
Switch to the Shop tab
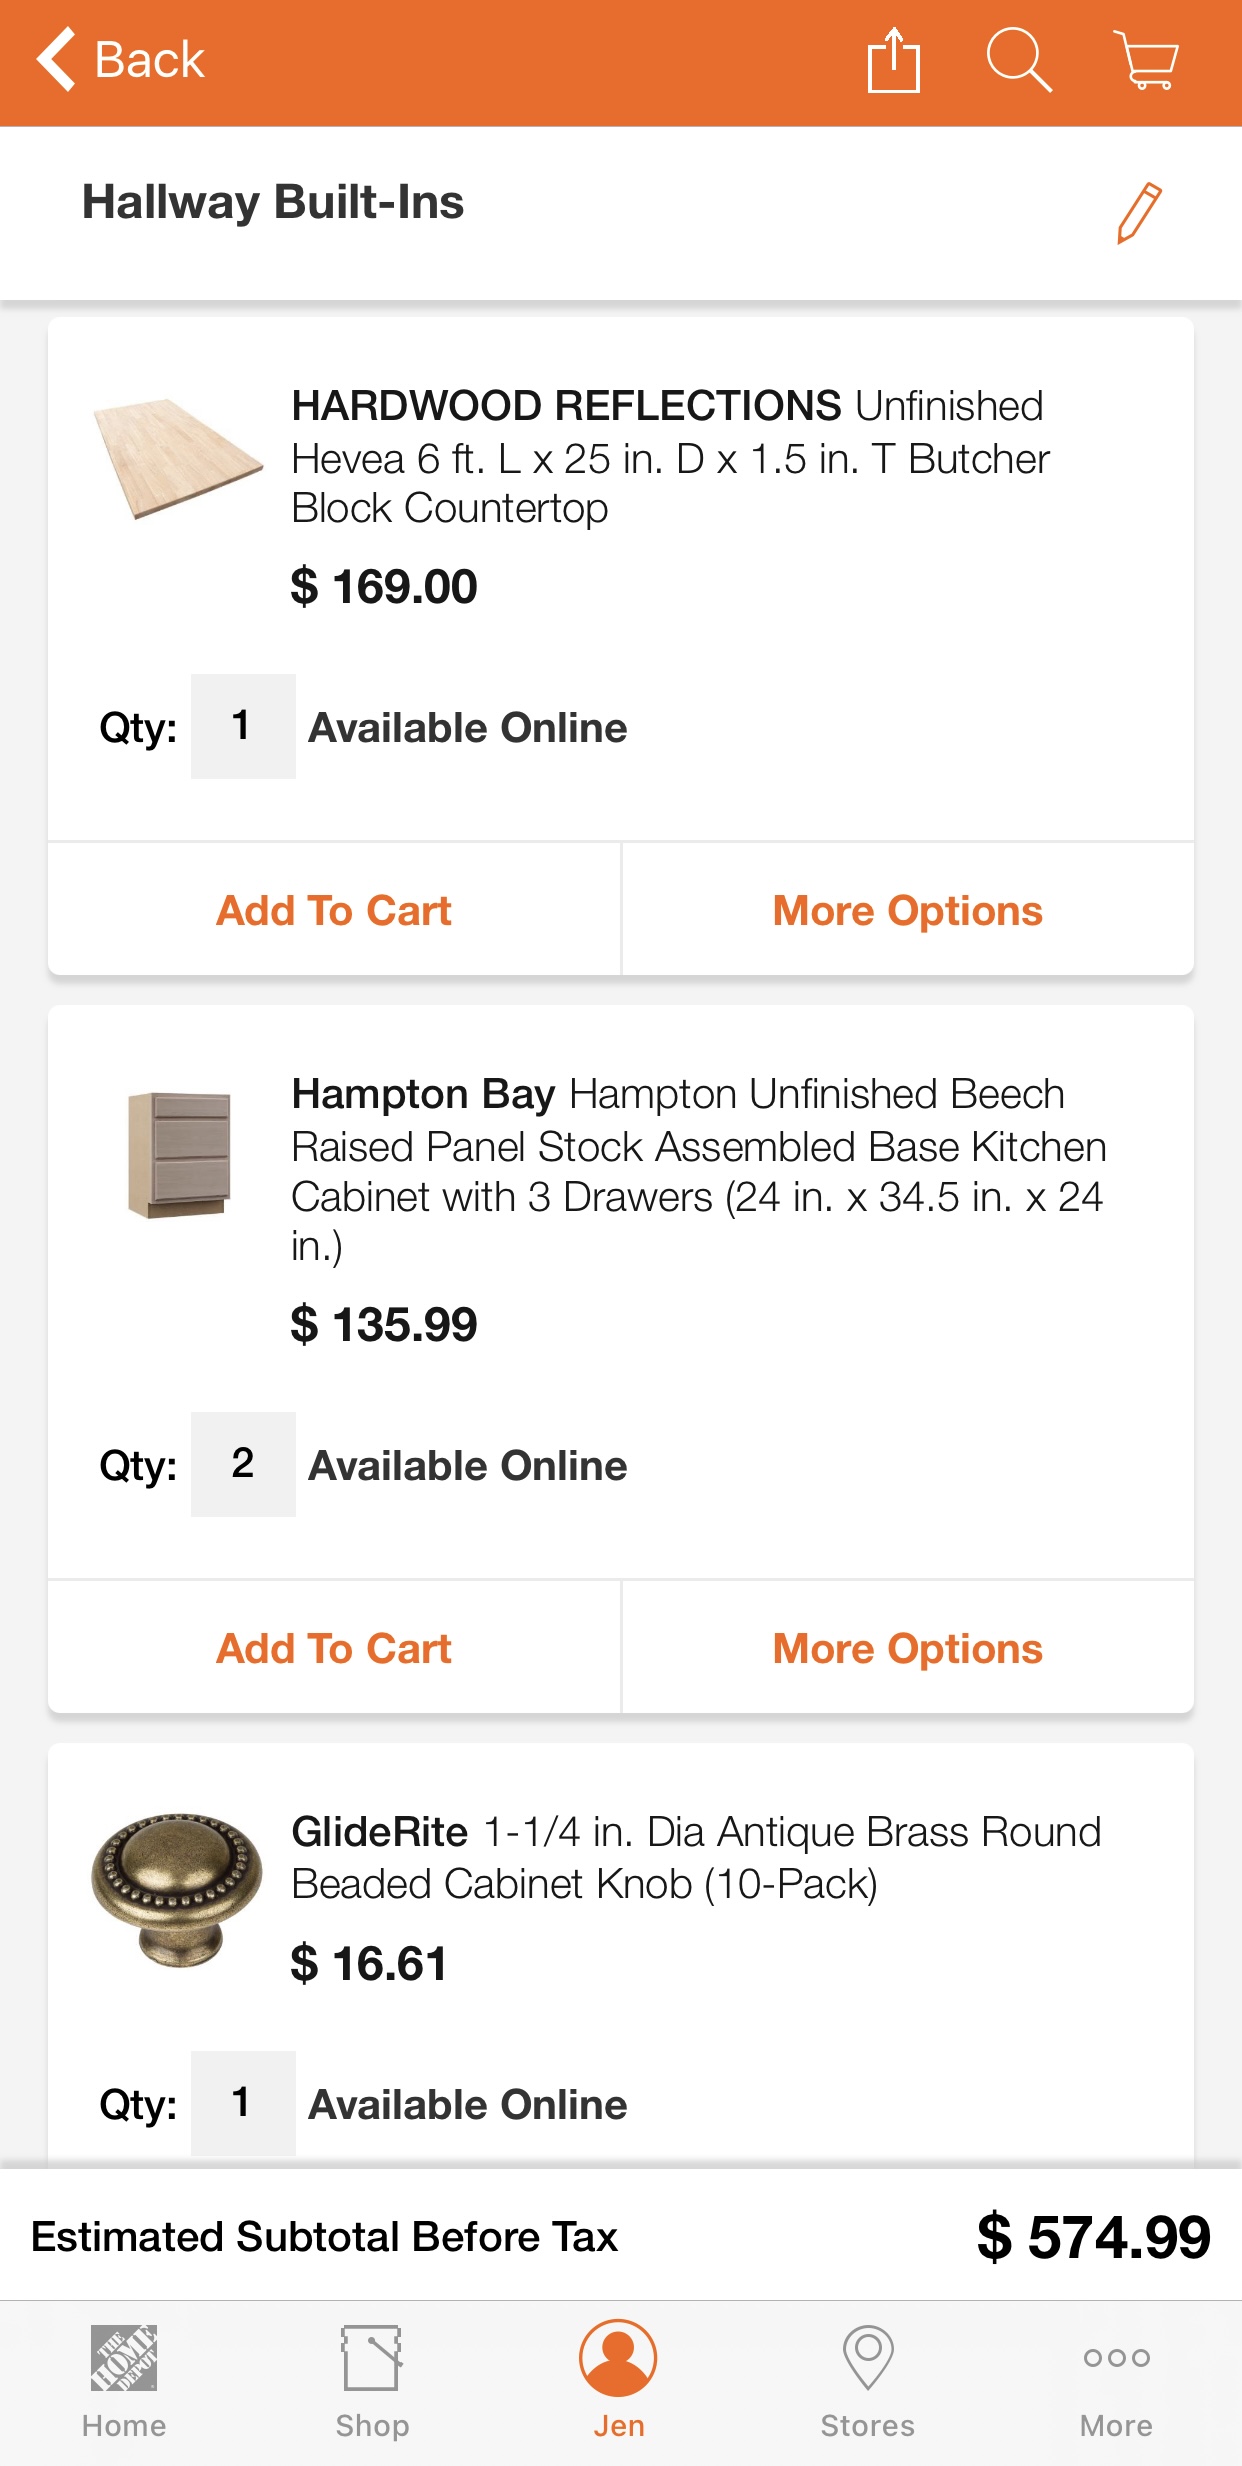pyautogui.click(x=372, y=2381)
